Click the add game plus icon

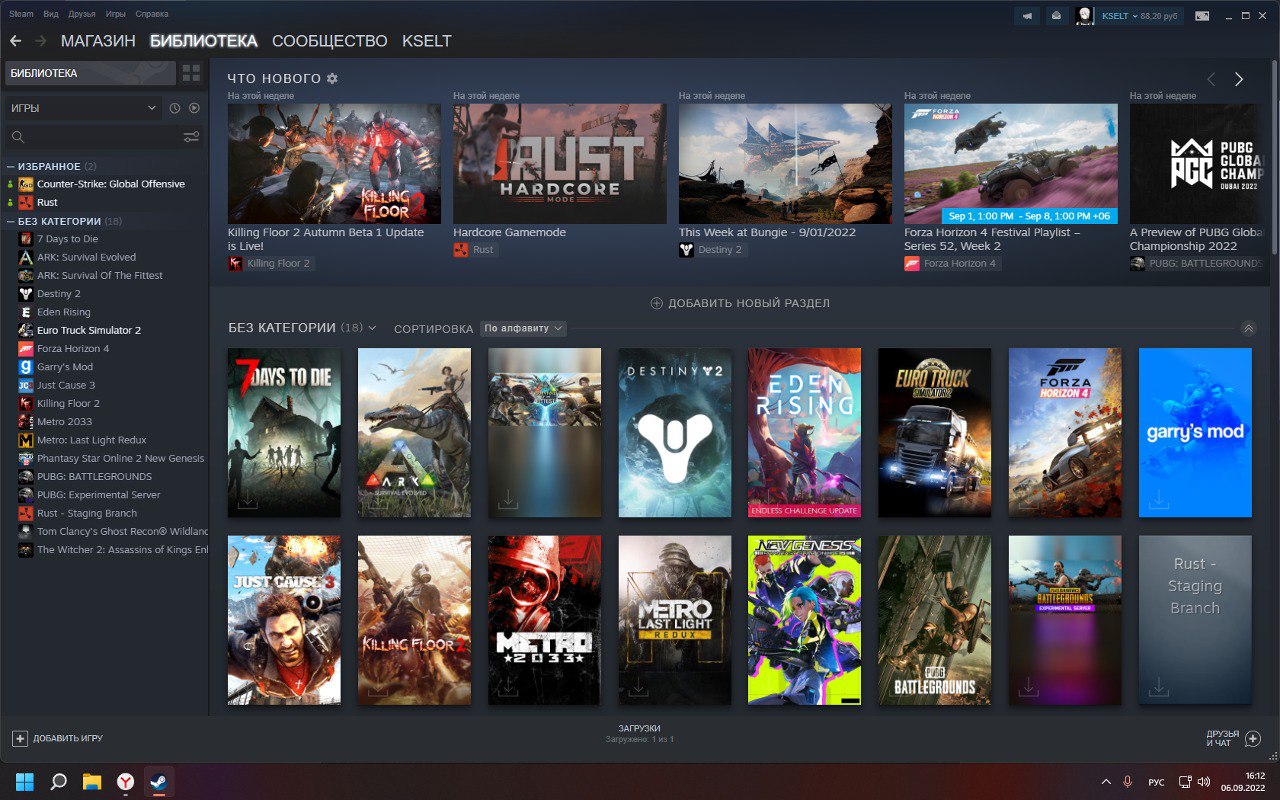coord(20,738)
